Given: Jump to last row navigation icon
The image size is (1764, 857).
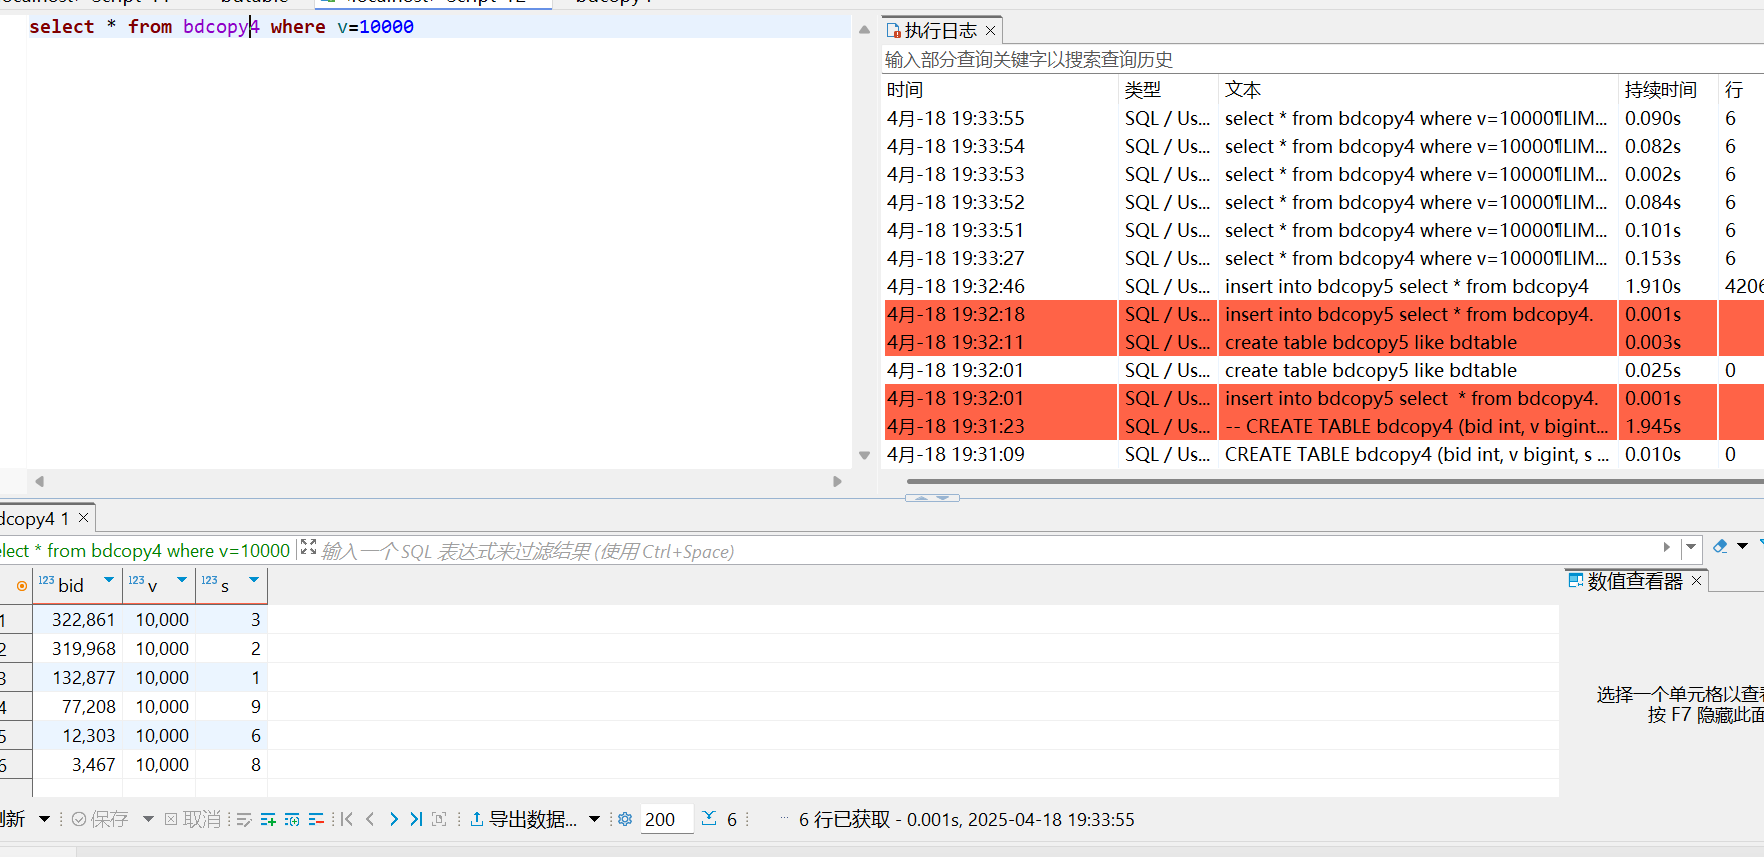Looking at the screenshot, I should coord(416,819).
